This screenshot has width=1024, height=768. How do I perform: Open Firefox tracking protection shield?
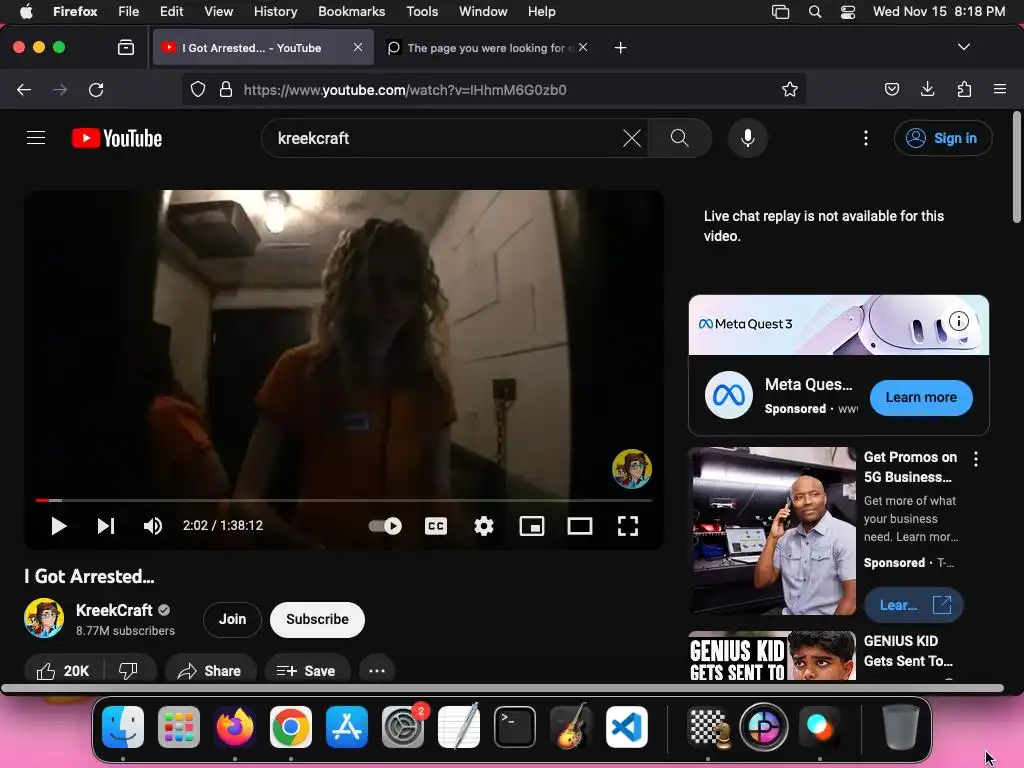pyautogui.click(x=198, y=89)
